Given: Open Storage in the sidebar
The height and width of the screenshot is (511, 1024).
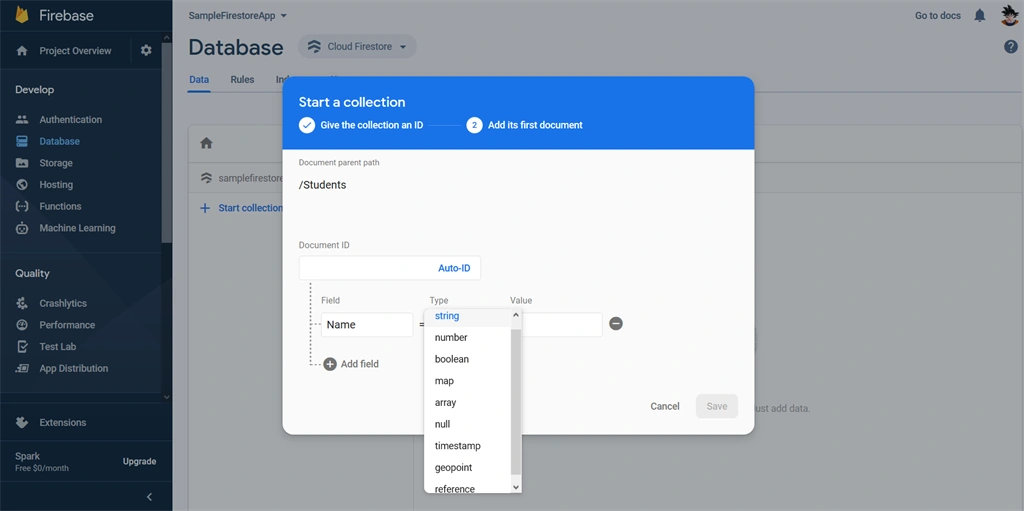Looking at the screenshot, I should pos(56,163).
